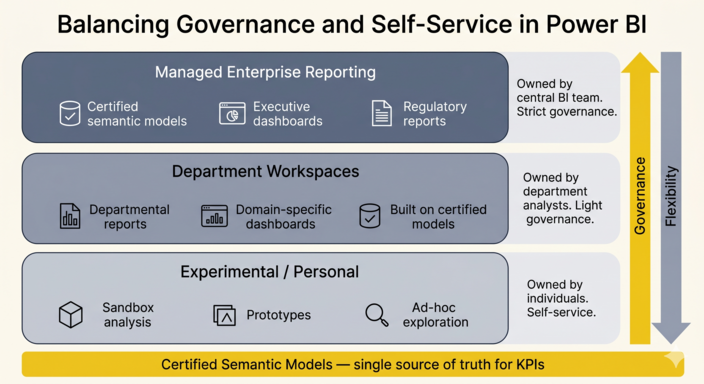Viewport: 704px width, 384px height.
Task: Click the built on certified models icon
Action: (370, 216)
